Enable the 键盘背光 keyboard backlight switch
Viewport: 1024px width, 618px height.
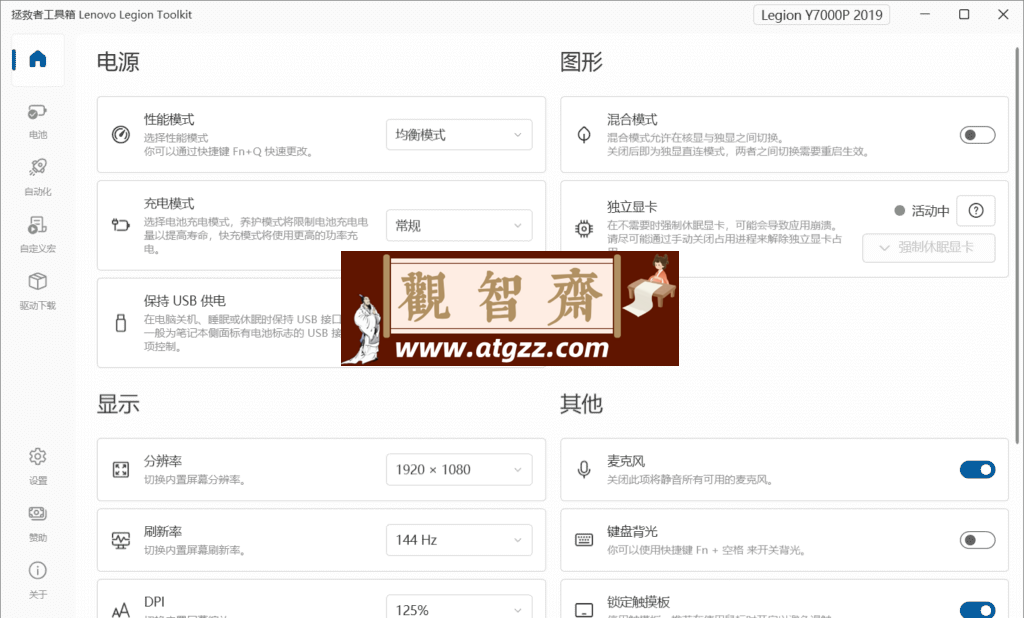coord(978,540)
